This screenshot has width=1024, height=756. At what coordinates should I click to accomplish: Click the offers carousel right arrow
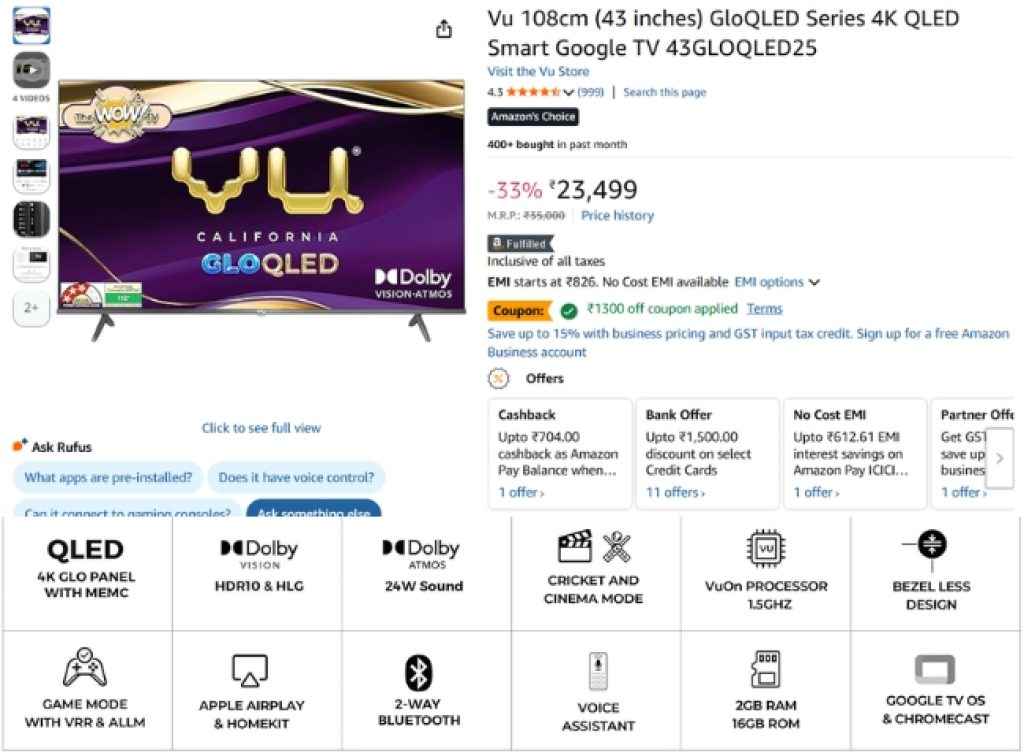pyautogui.click(x=1000, y=458)
